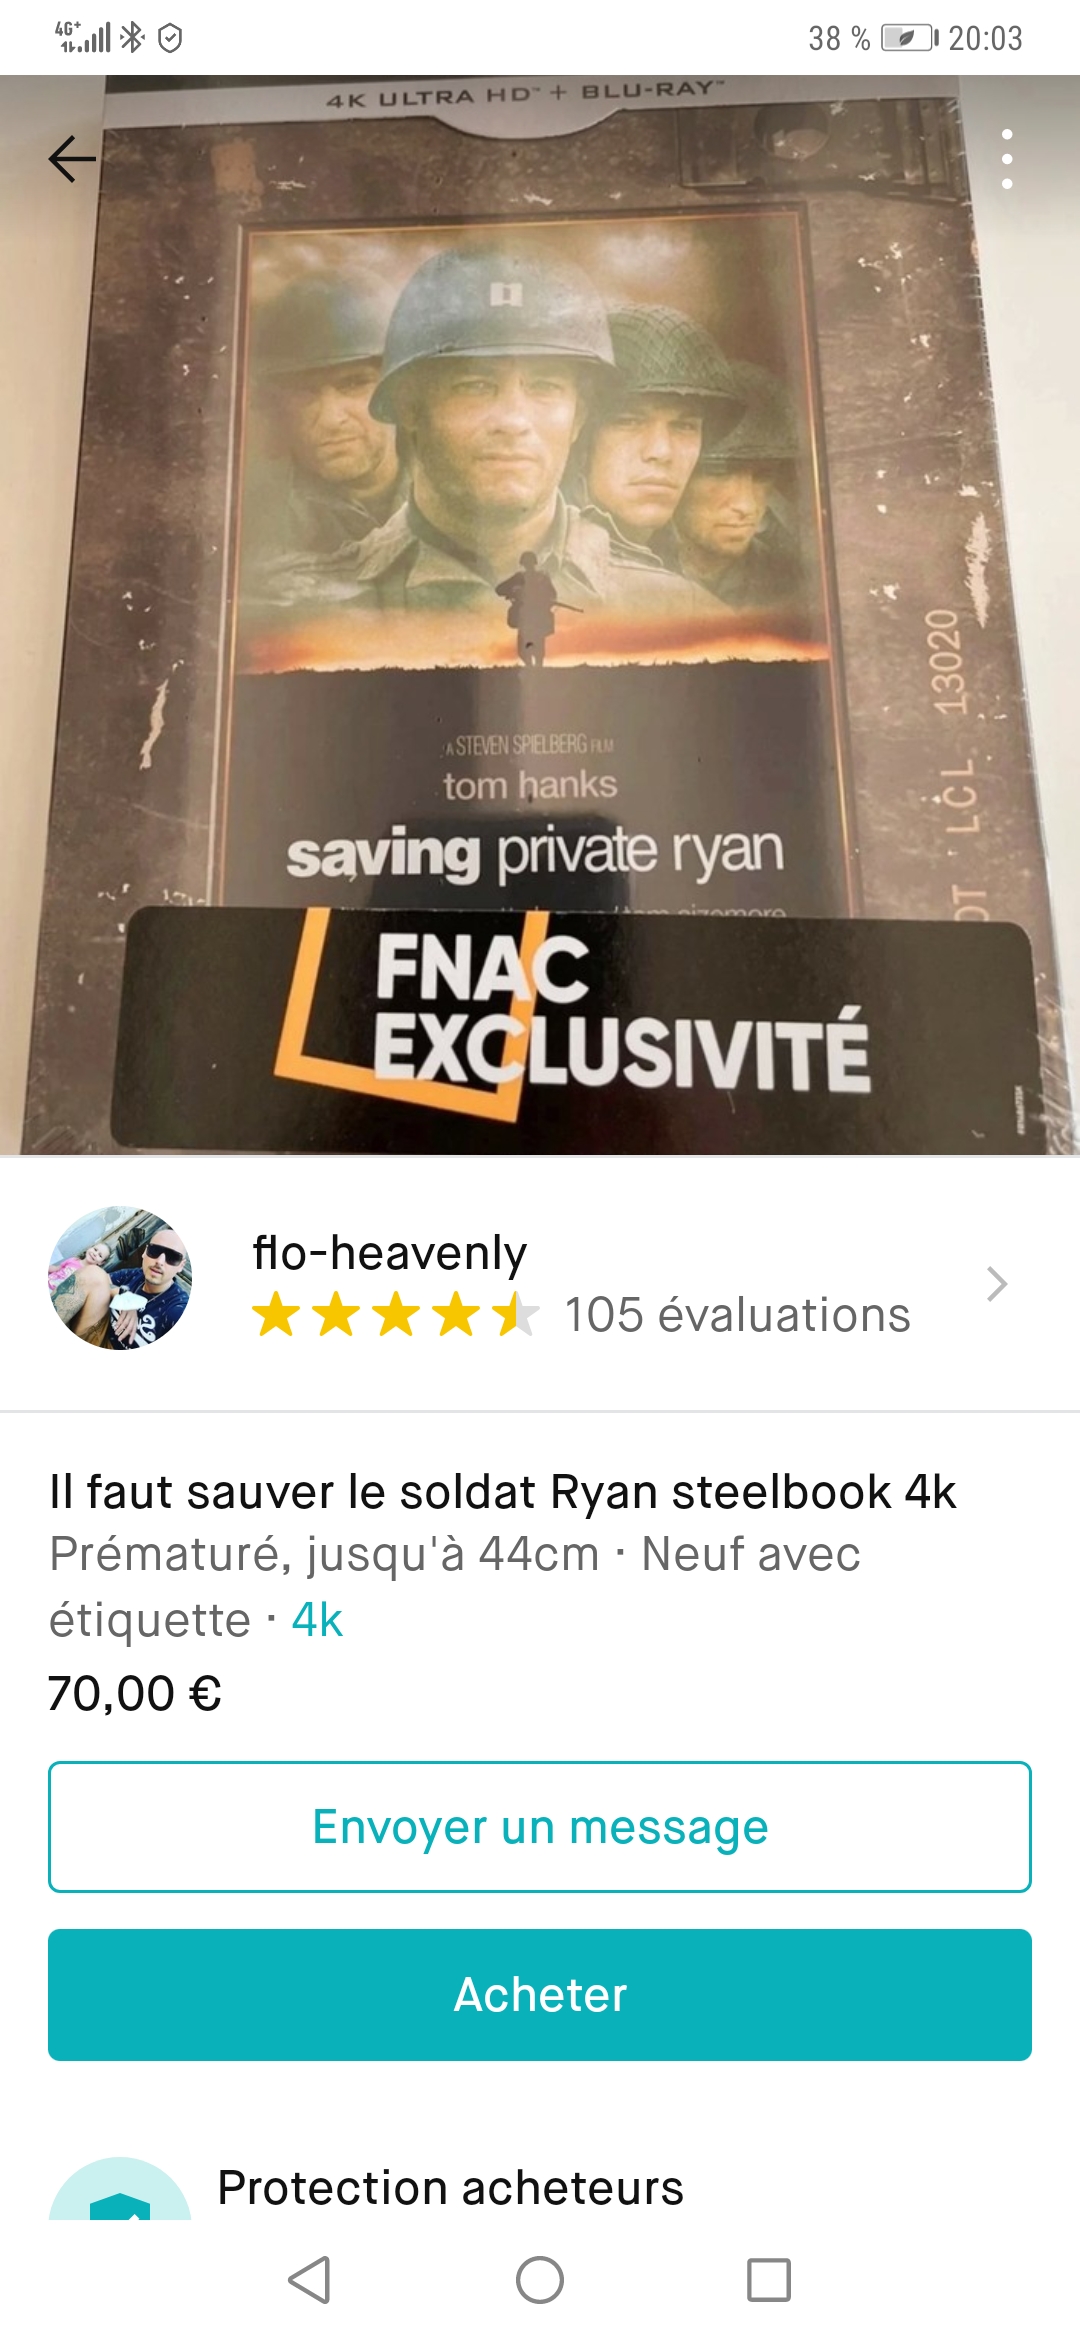
Task: Send a message with Envoyer un message
Action: [x=540, y=1827]
